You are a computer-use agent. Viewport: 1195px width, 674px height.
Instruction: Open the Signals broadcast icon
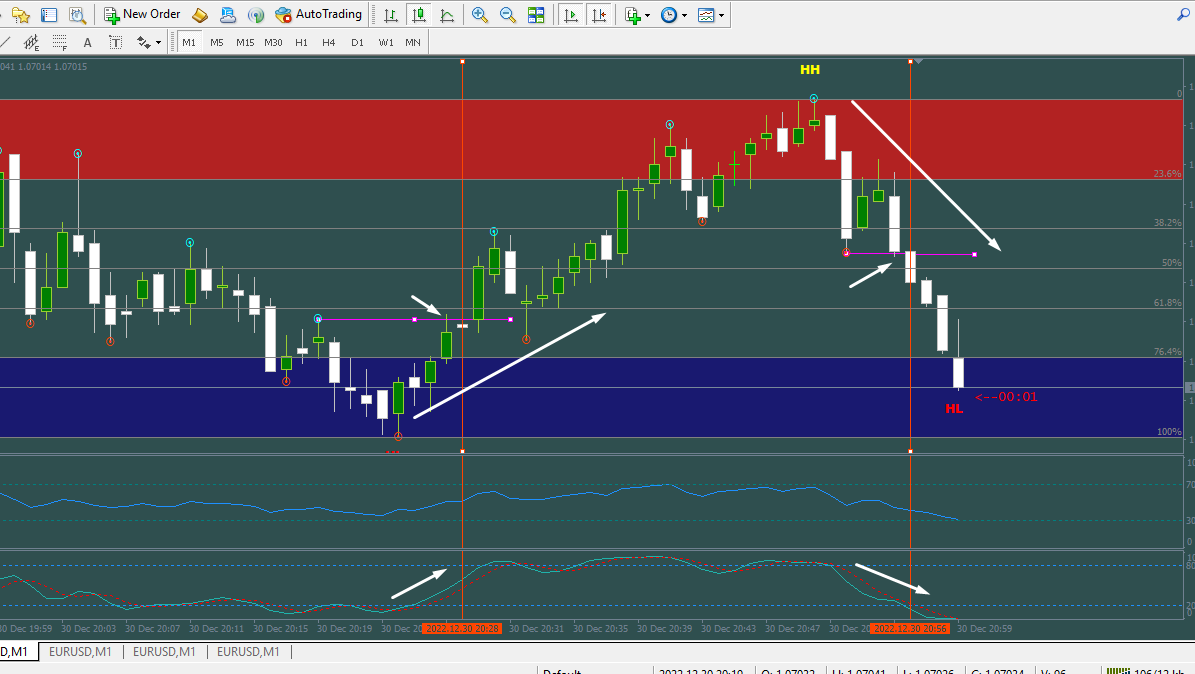(256, 14)
